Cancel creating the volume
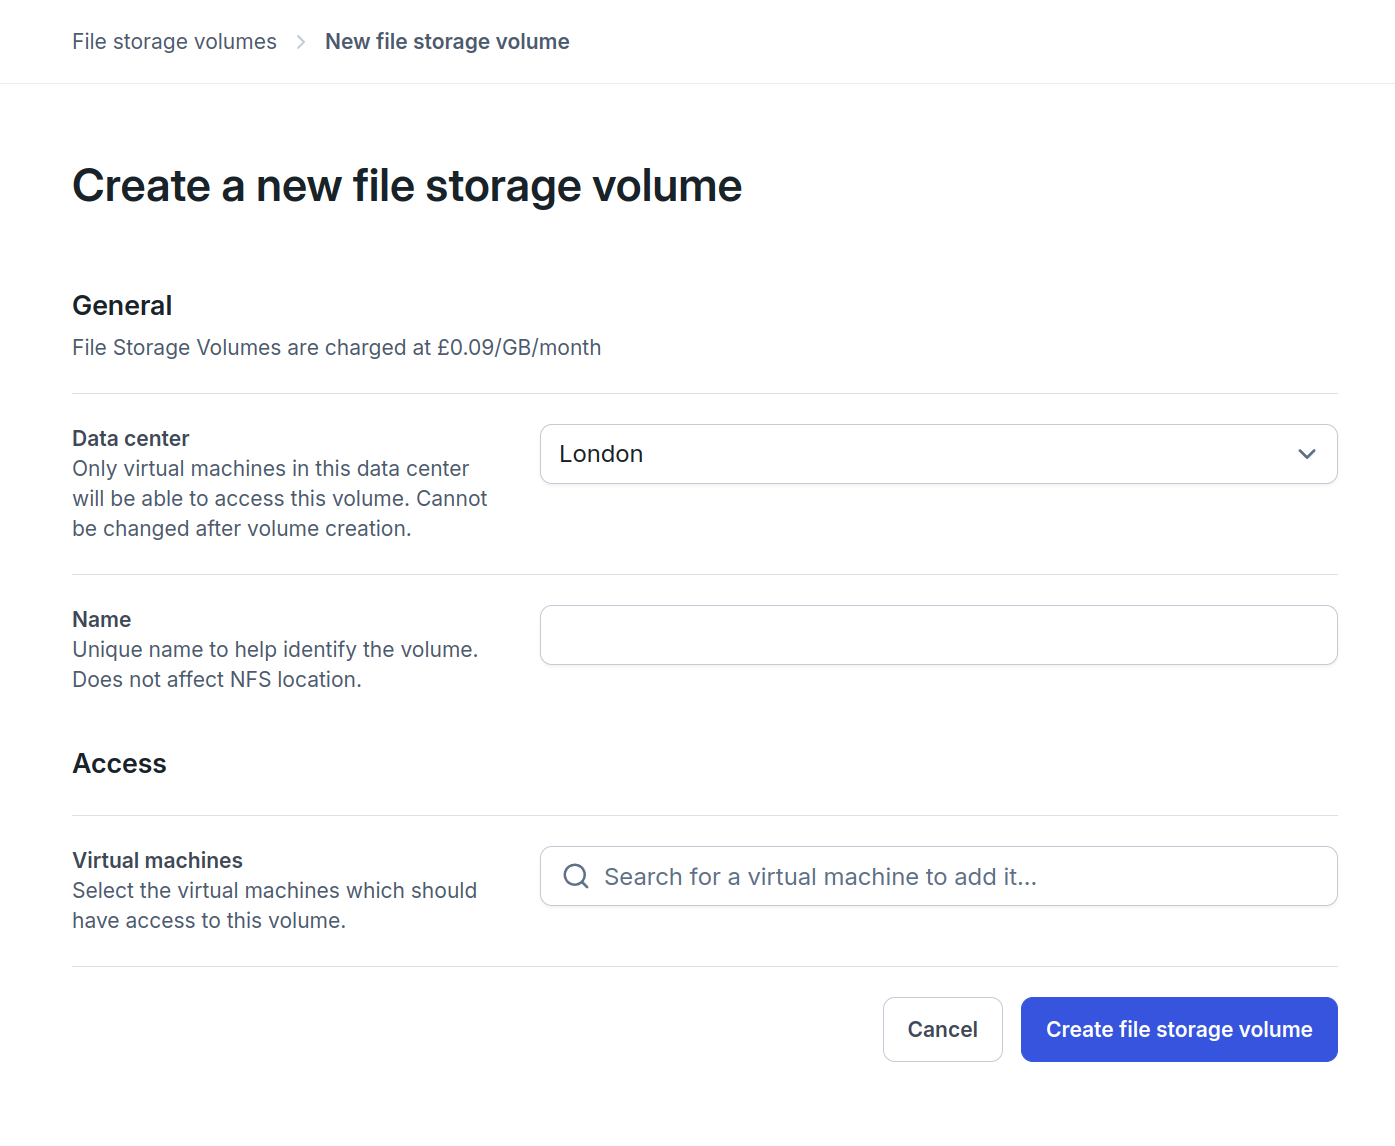 coord(942,1029)
